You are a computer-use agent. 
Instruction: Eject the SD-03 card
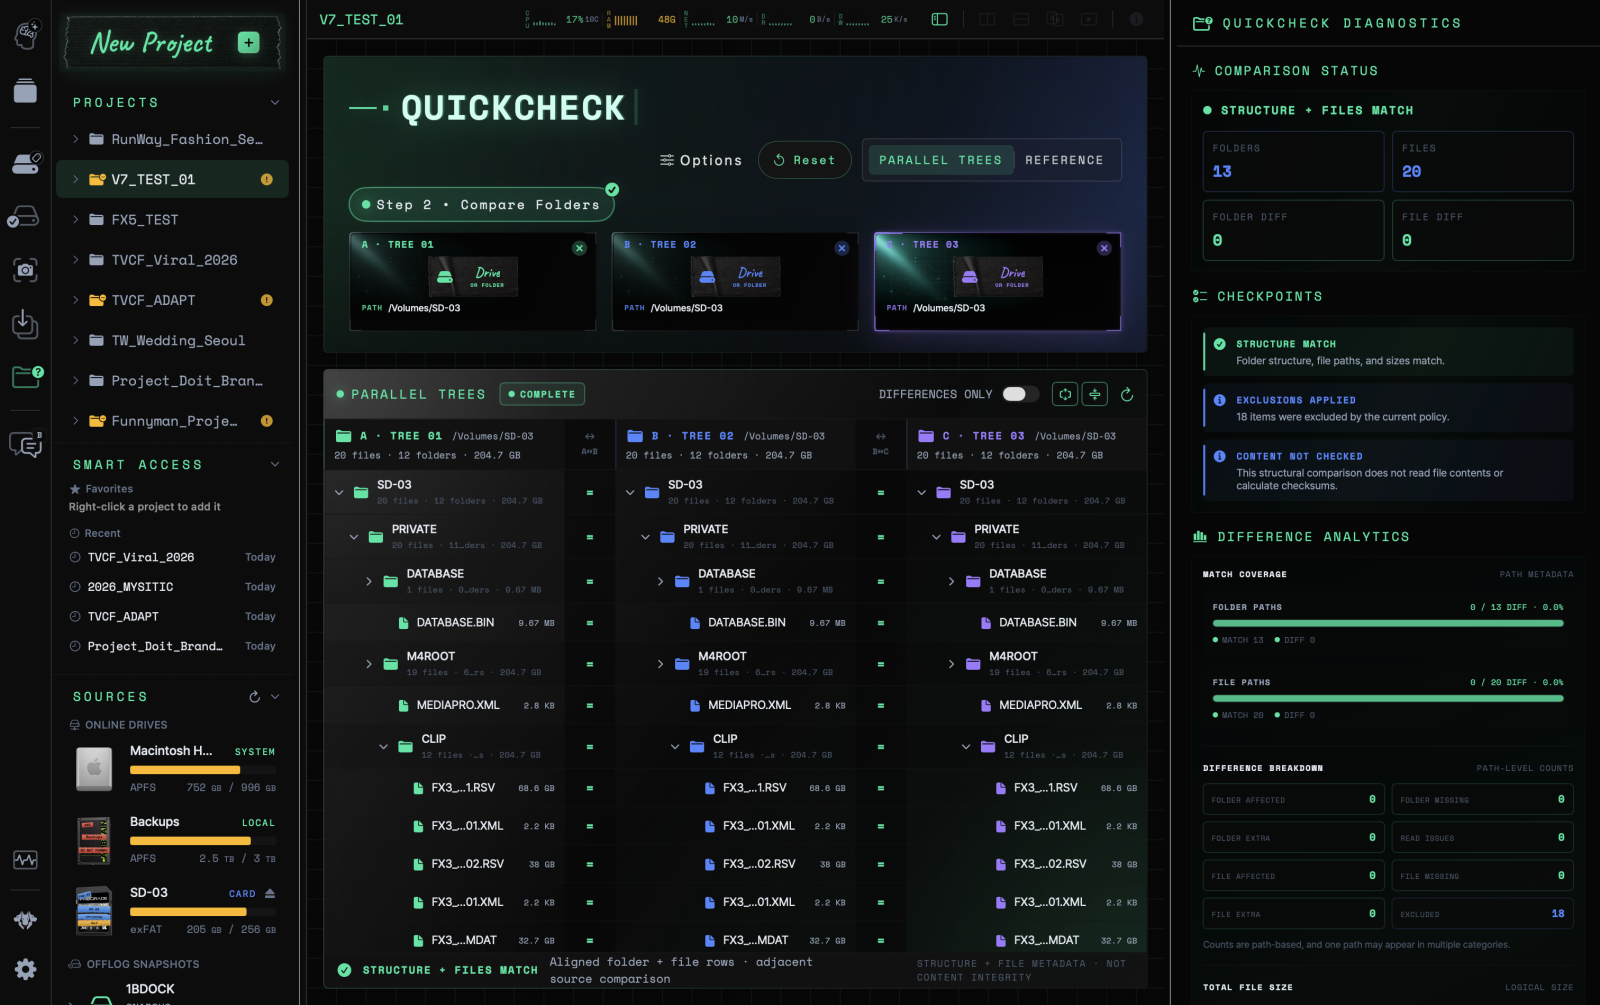pos(270,893)
